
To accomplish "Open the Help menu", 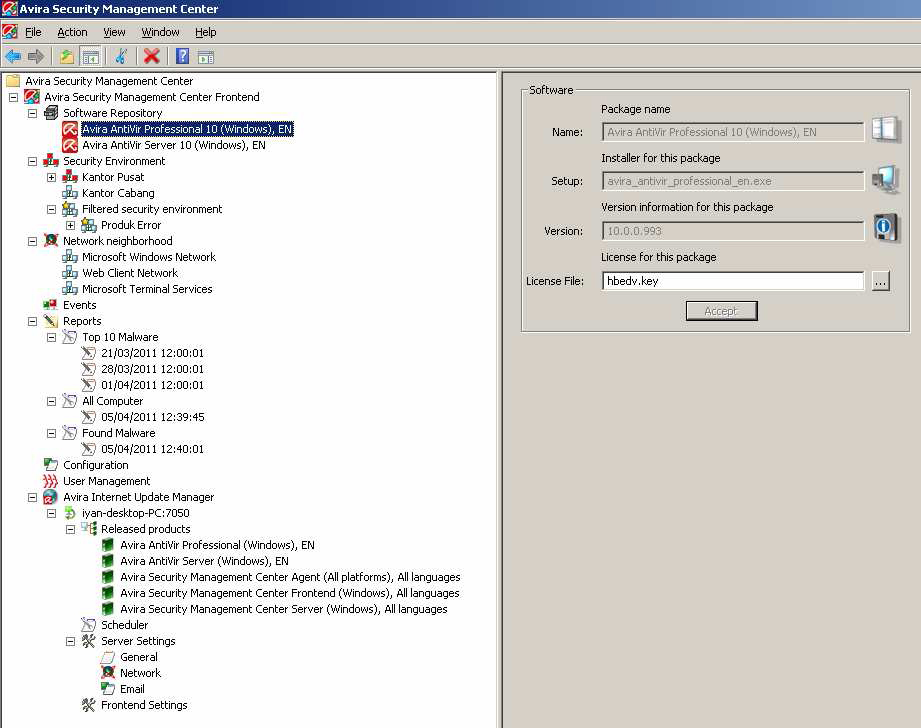I will pos(206,32).
